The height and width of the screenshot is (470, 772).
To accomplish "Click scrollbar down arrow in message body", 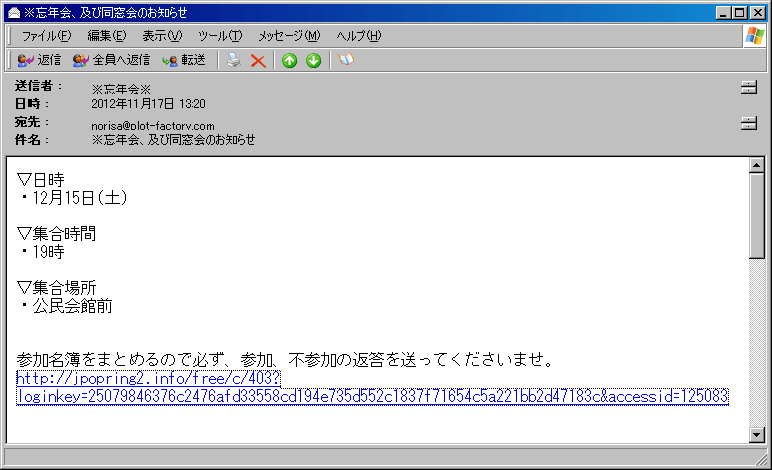I will coord(756,434).
